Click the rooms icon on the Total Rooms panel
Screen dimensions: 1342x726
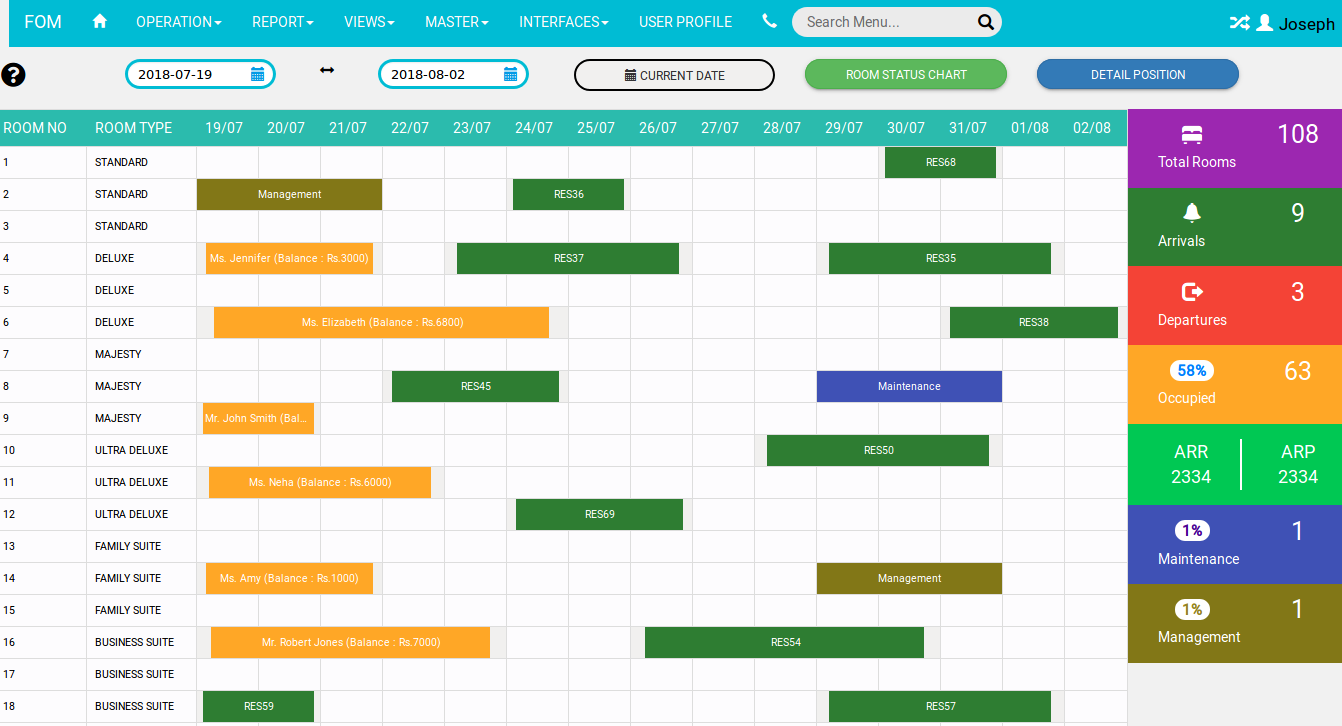1191,133
